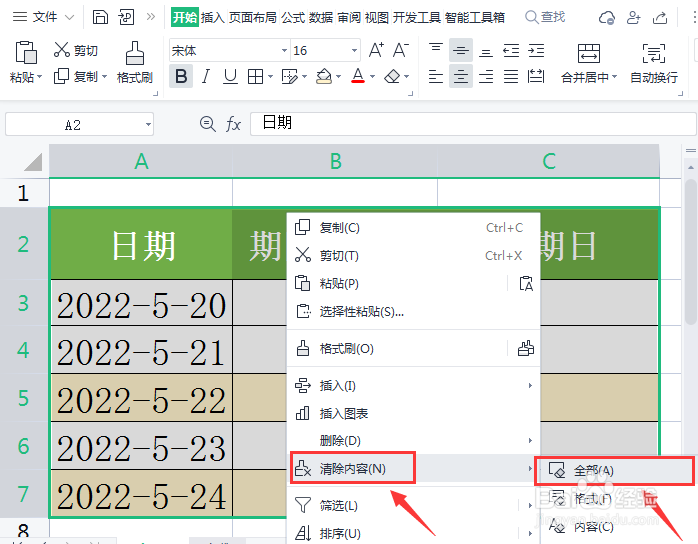This screenshot has height=544, width=698.
Task: Click the red font color icon
Action: coord(358,77)
